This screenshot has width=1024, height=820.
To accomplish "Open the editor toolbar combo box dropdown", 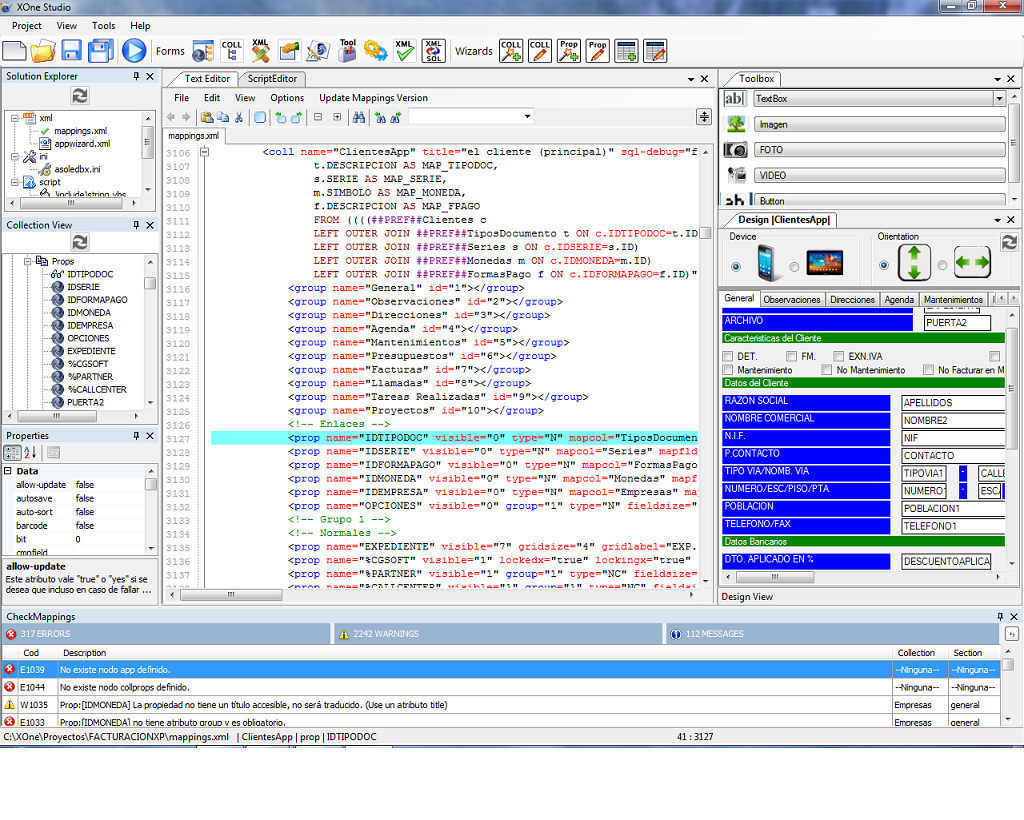I will (527, 117).
